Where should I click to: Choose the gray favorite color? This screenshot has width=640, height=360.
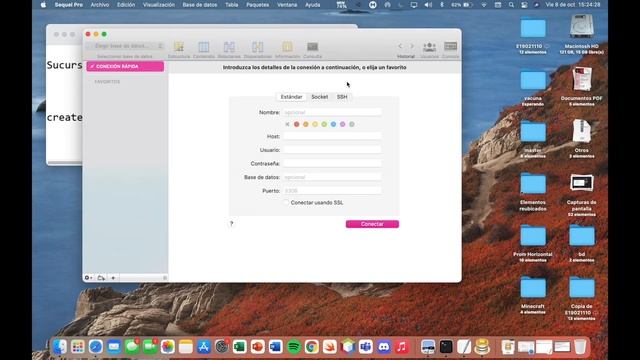(x=352, y=124)
